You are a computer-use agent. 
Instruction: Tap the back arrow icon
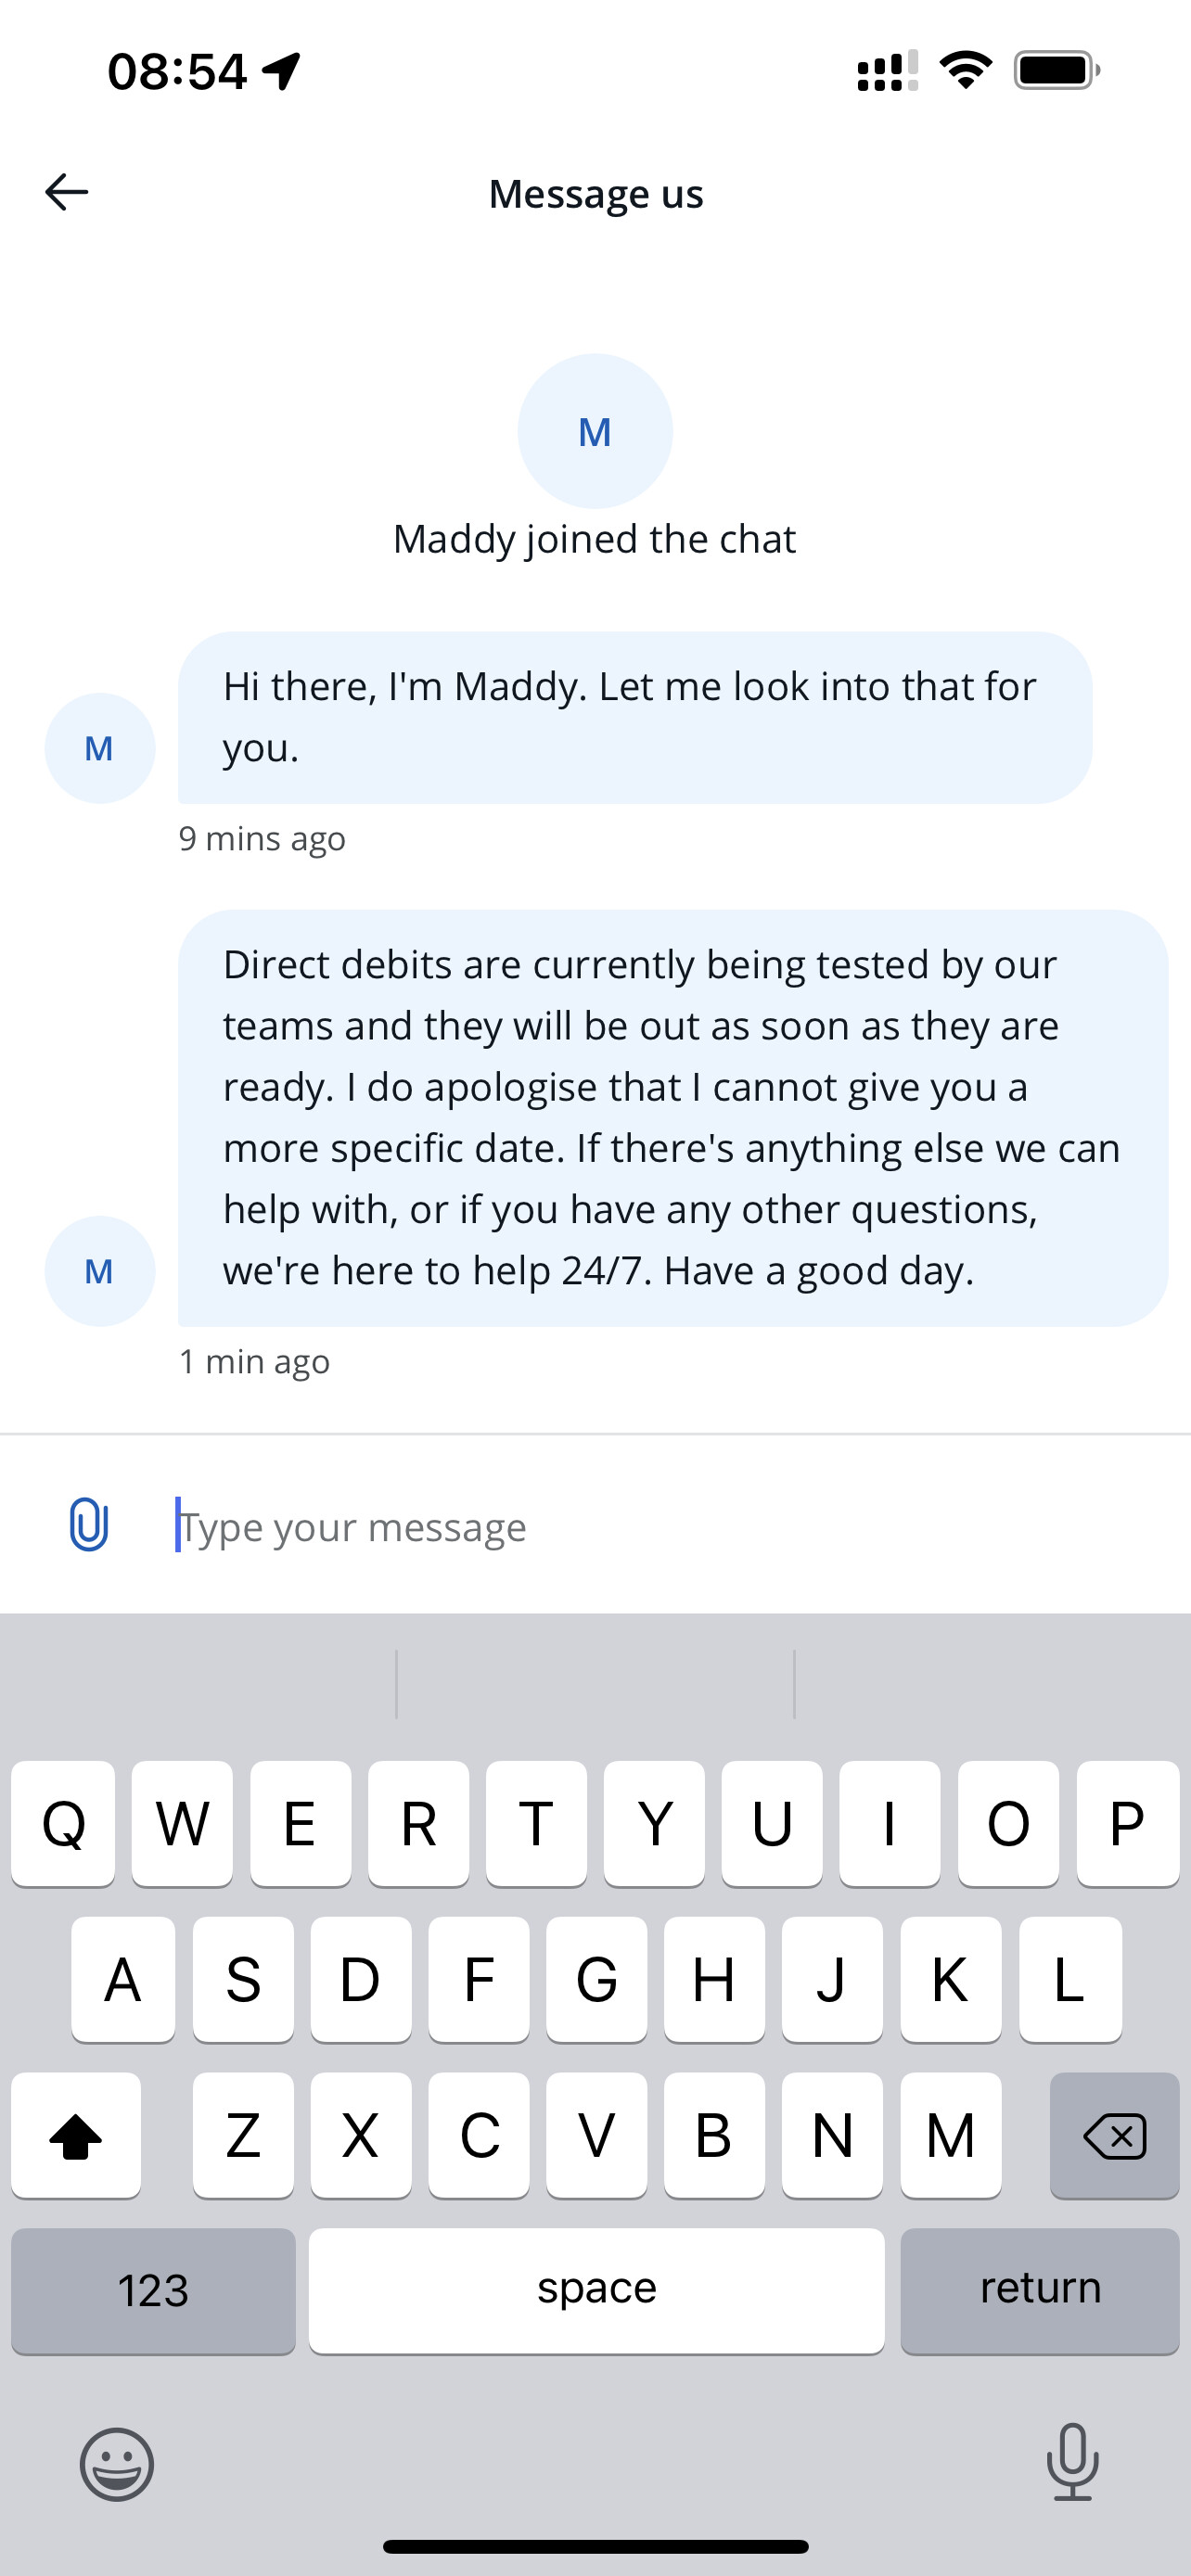coord(67,192)
